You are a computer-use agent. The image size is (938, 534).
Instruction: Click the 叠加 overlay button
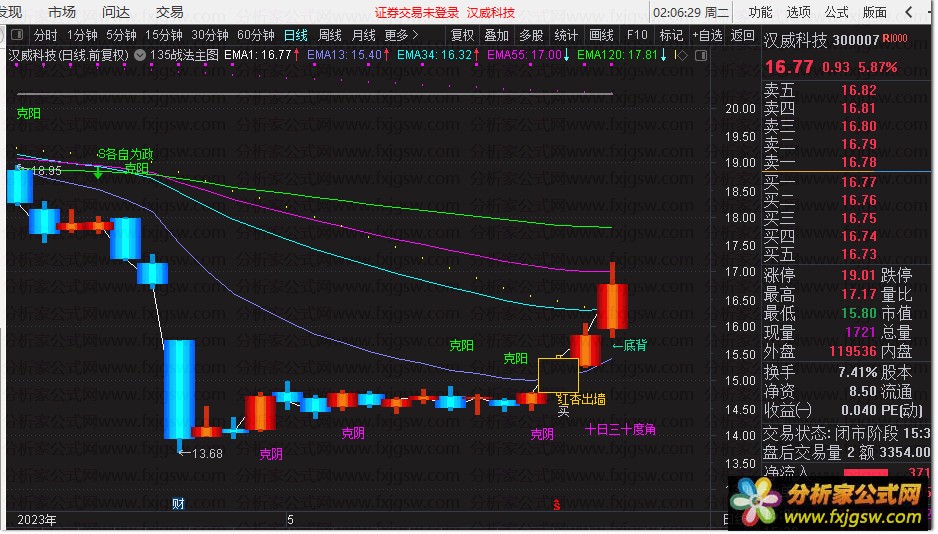click(497, 35)
